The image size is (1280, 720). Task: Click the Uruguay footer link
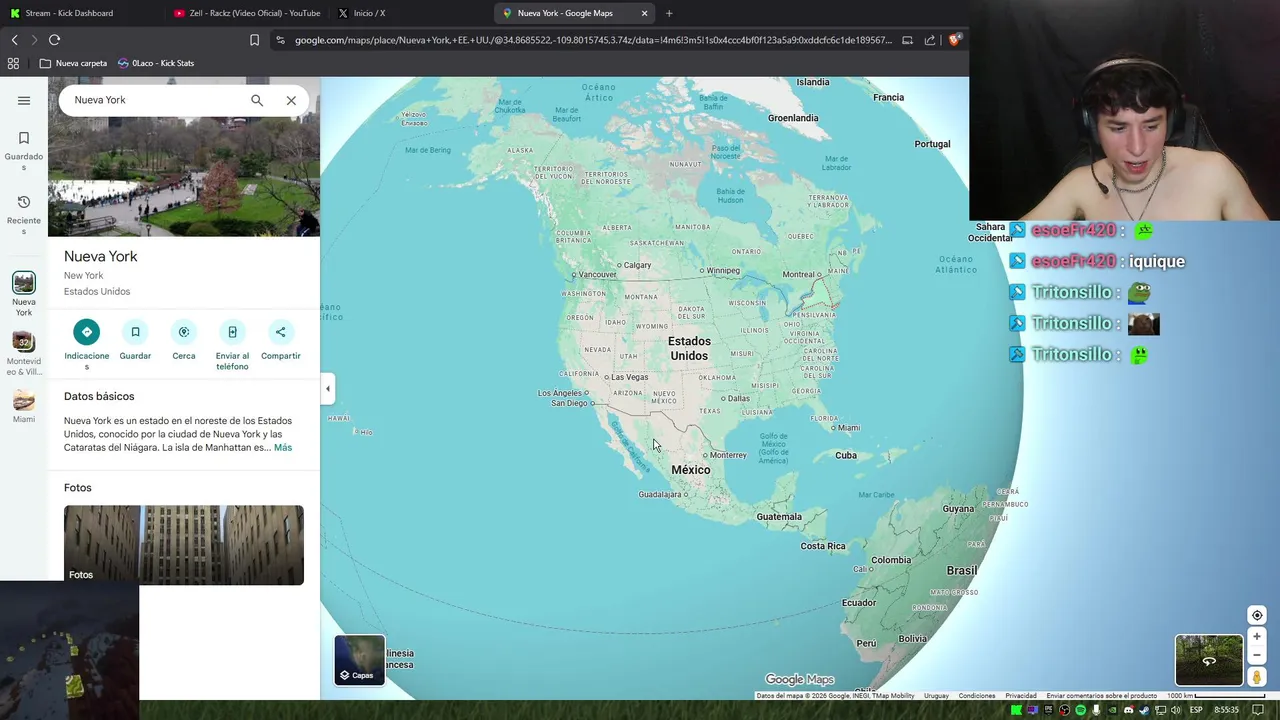point(936,696)
